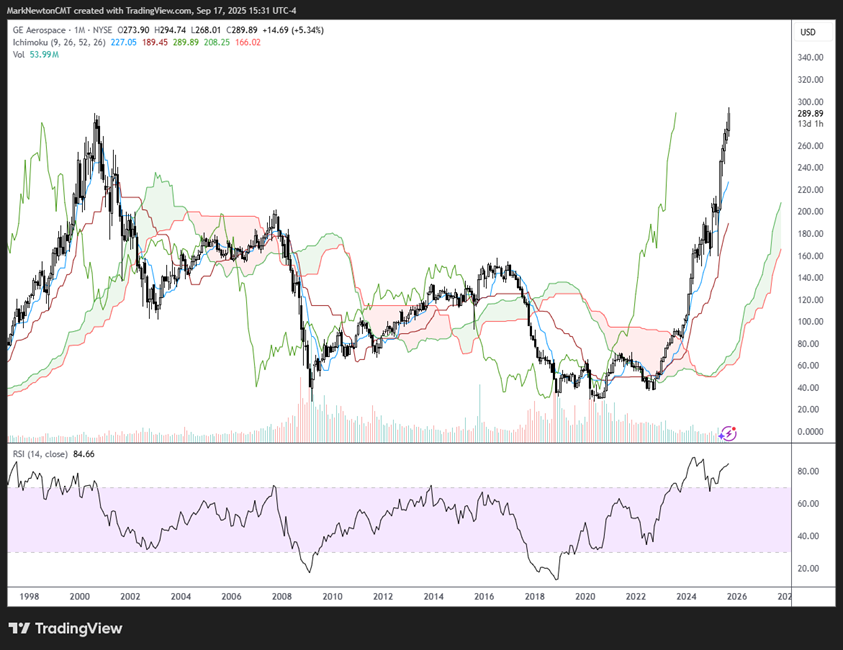843x650 pixels.
Task: Click the TradingView logo icon
Action: click(x=19, y=628)
